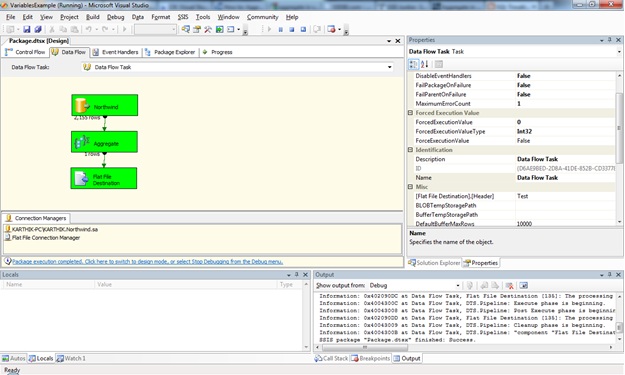Collapse the Forced Execution Value category
The width and height of the screenshot is (625, 375).
(410, 113)
